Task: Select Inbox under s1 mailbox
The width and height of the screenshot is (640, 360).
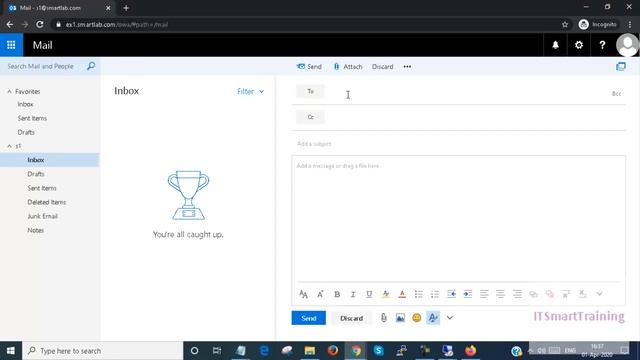Action: click(x=49, y=160)
